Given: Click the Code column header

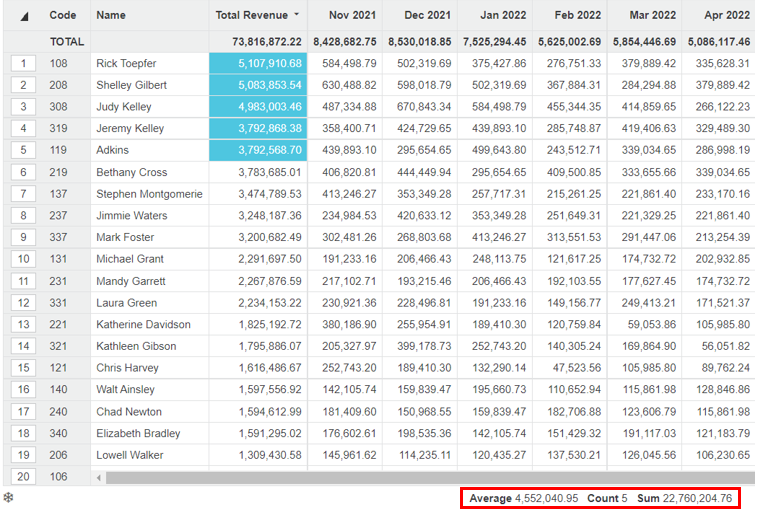Looking at the screenshot, I should coord(63,15).
